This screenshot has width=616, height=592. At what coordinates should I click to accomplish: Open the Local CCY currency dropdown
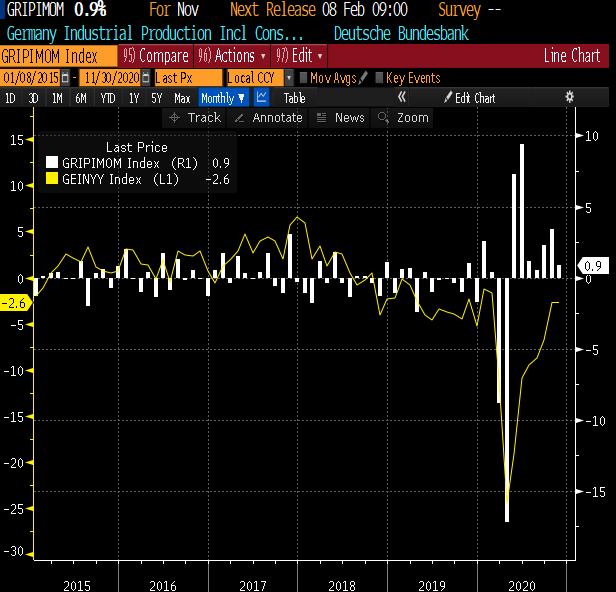pyautogui.click(x=289, y=77)
